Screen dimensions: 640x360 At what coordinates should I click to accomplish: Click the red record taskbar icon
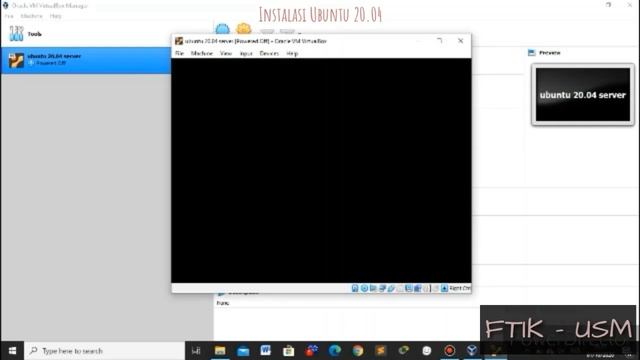click(x=449, y=351)
